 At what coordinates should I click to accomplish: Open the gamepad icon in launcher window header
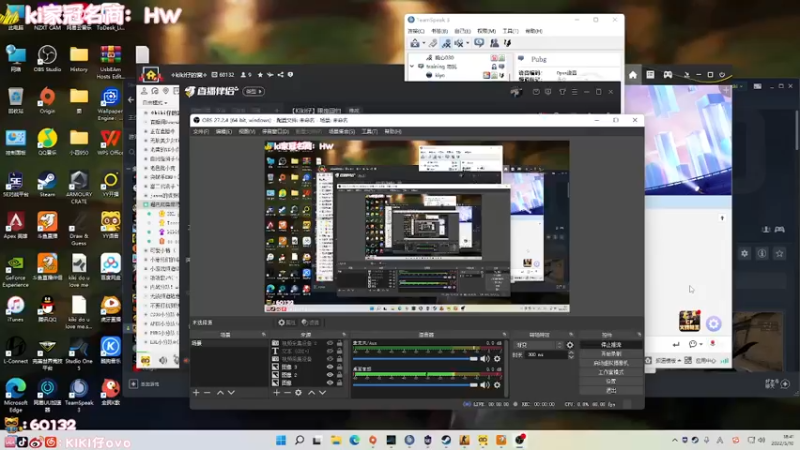click(x=667, y=75)
